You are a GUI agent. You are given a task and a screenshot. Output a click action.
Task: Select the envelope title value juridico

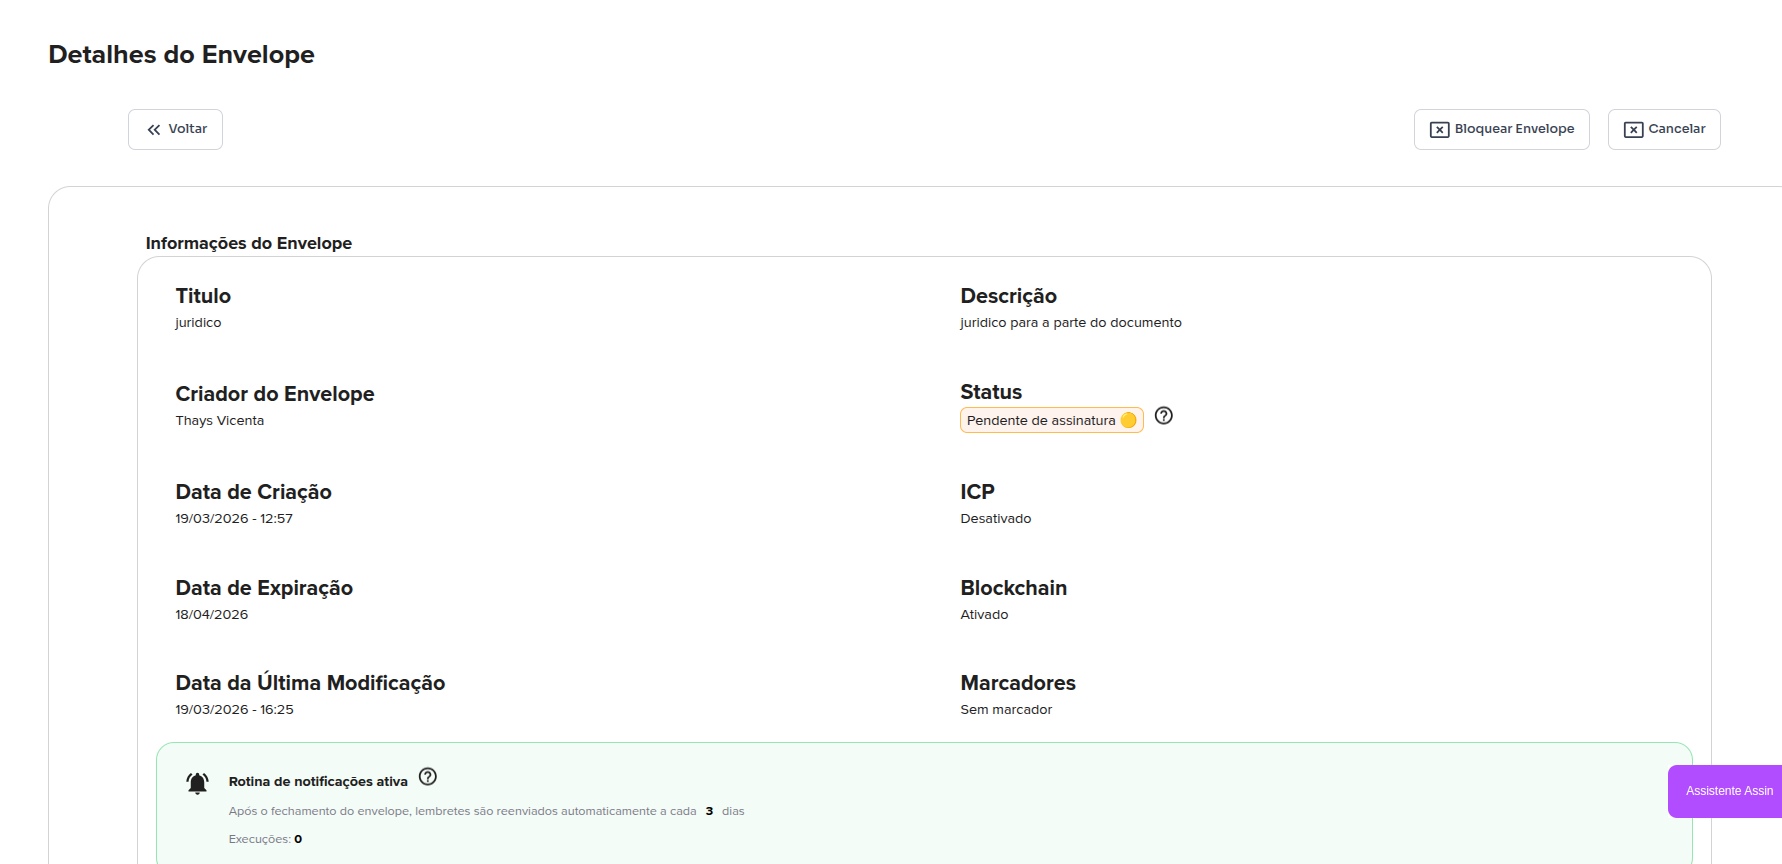click(x=198, y=323)
